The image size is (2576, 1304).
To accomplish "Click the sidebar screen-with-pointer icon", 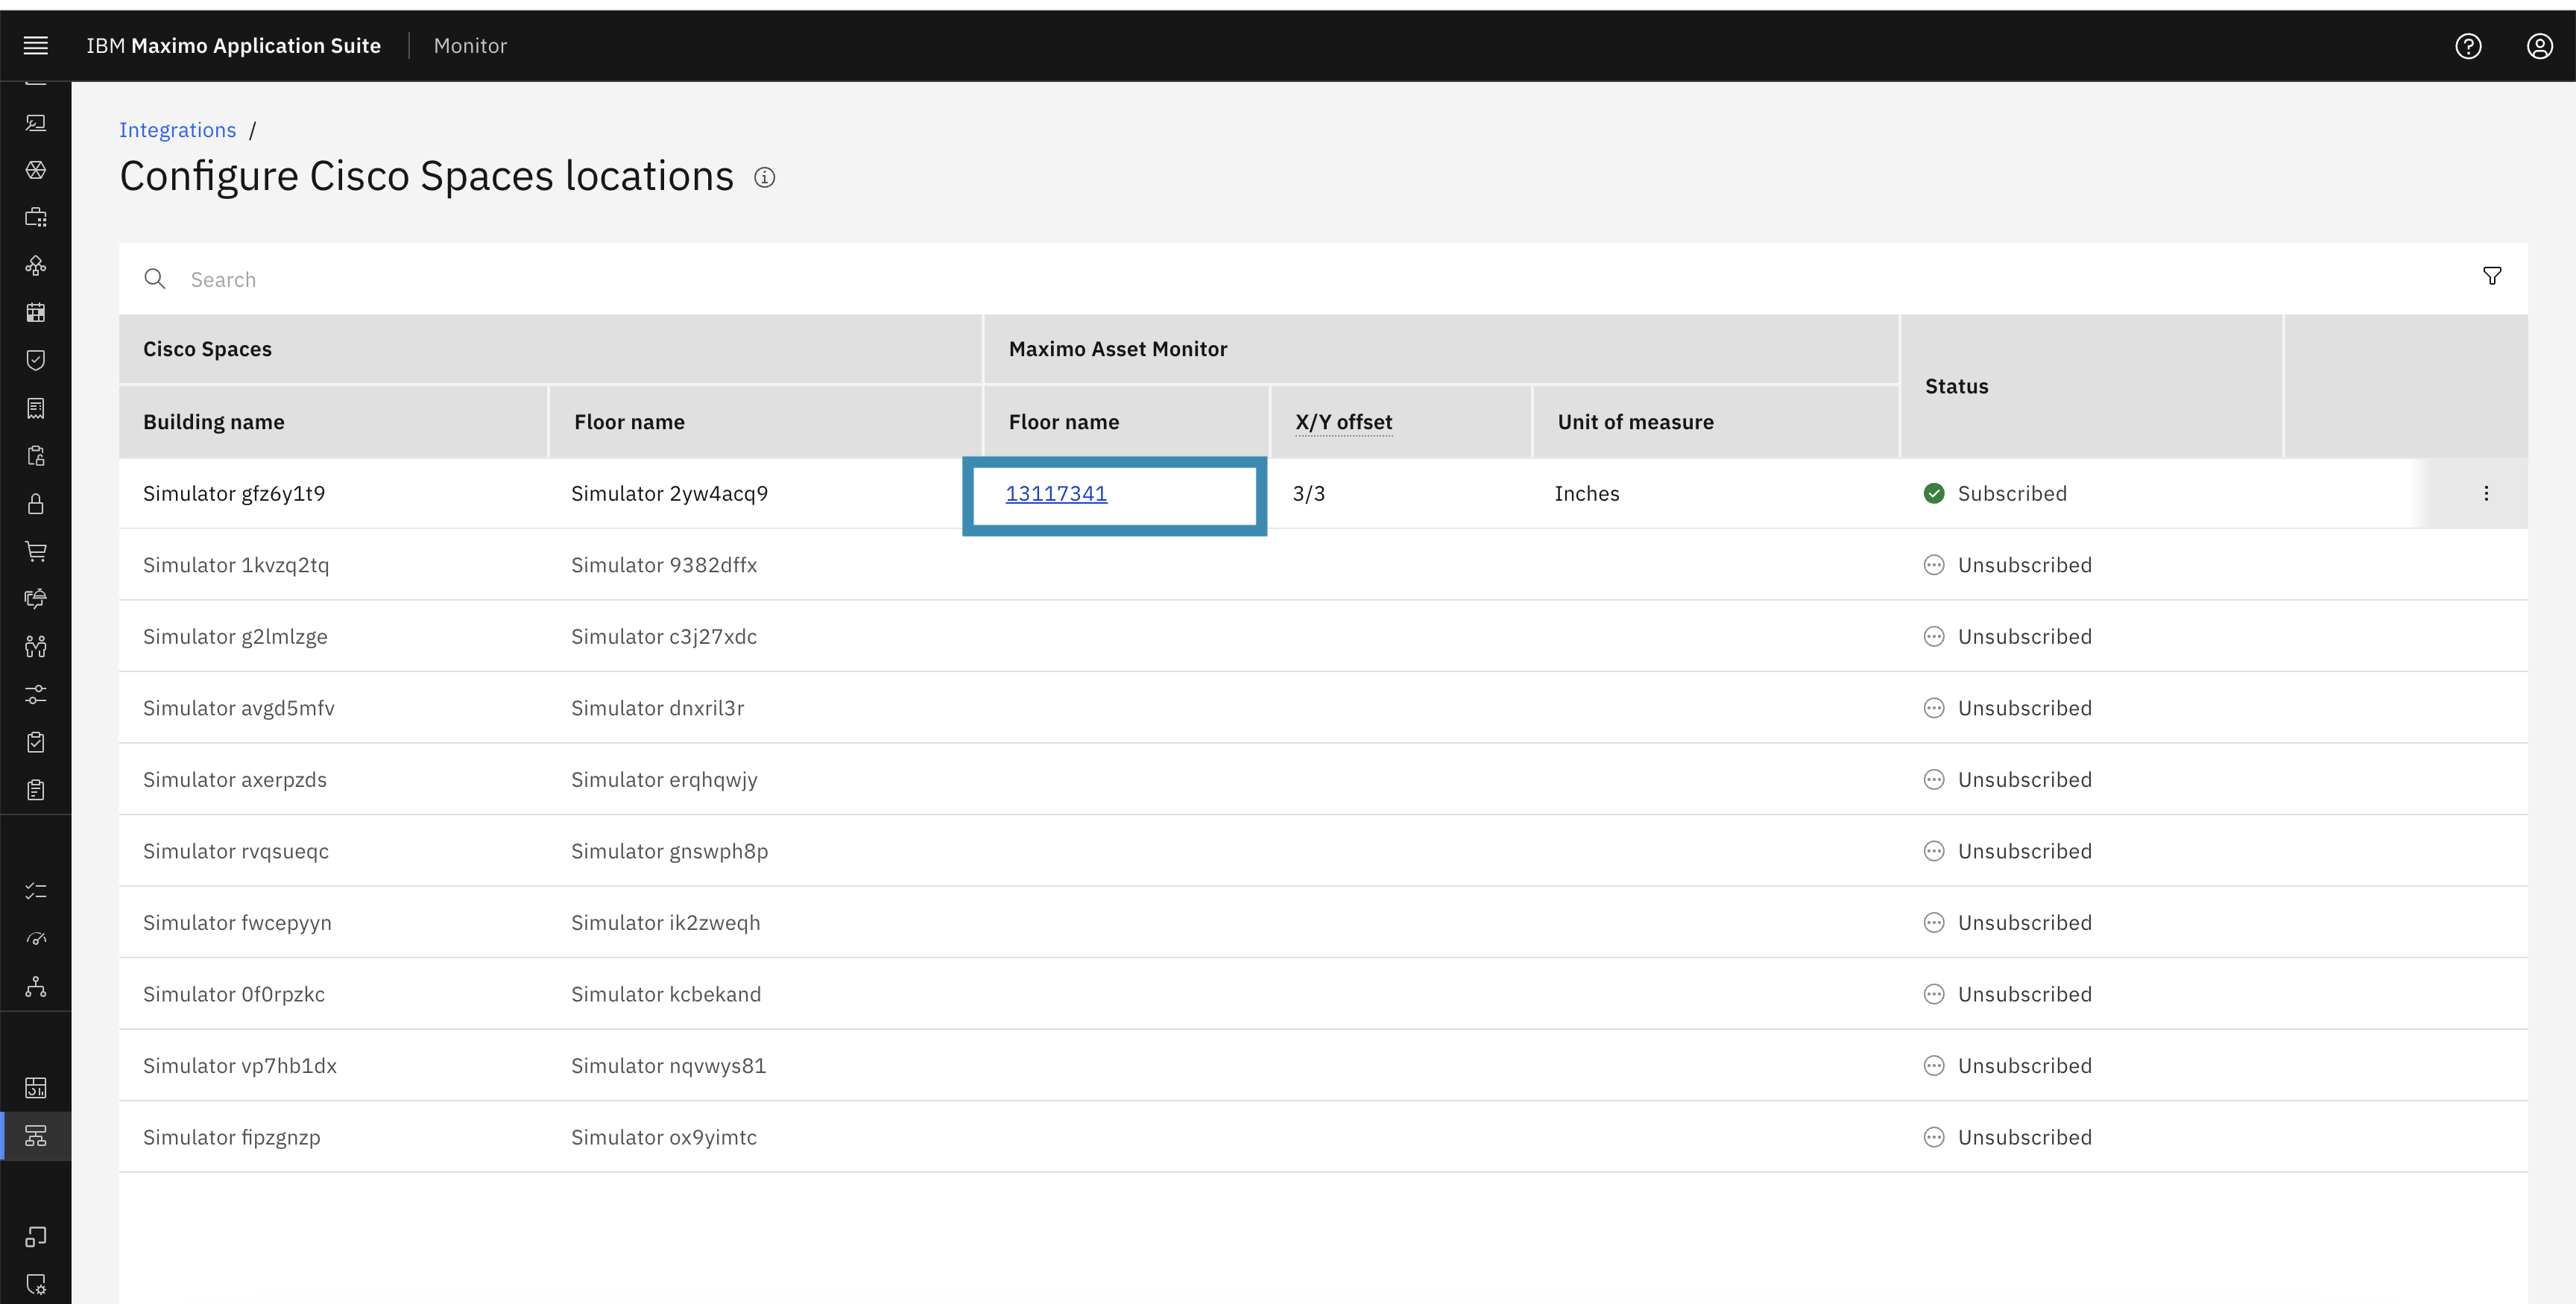I will point(36,122).
